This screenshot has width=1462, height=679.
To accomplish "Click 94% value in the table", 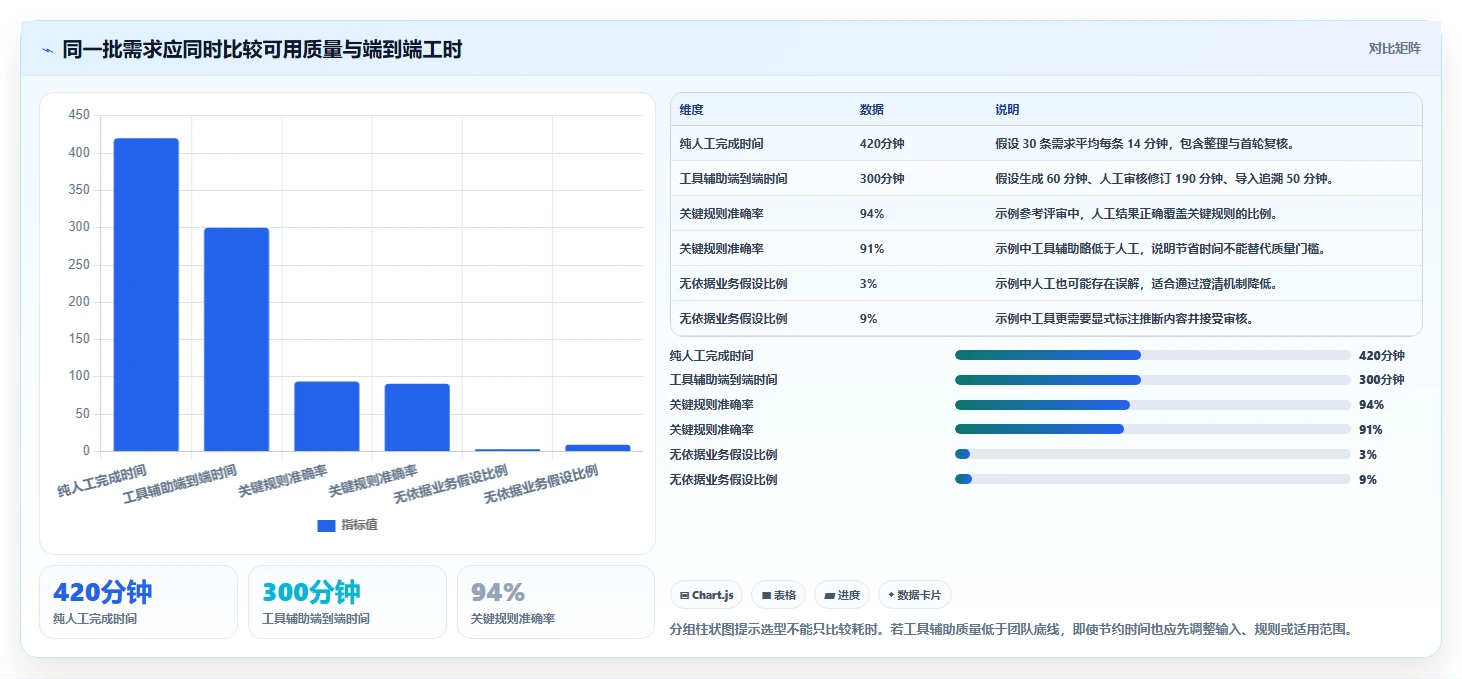I will 872,214.
